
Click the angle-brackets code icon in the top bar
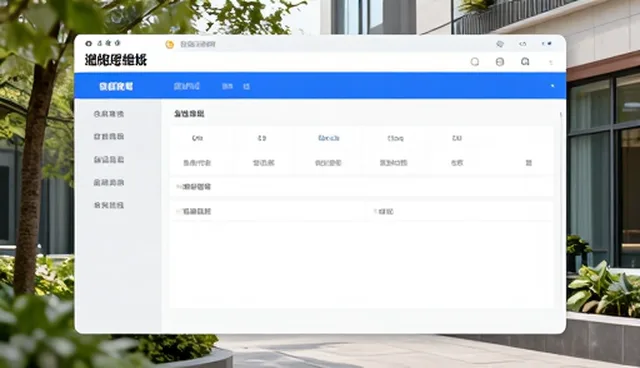523,44
